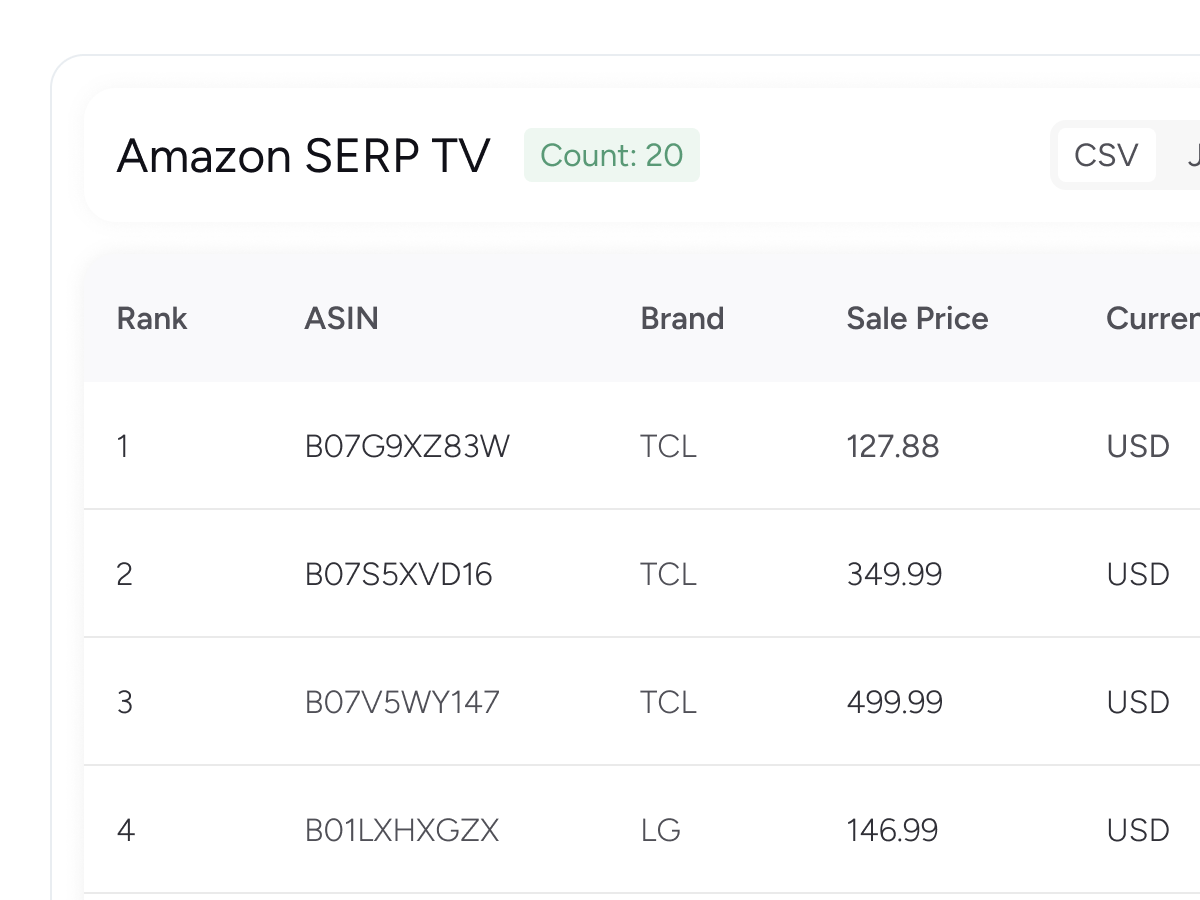The height and width of the screenshot is (900, 1200).
Task: Click sale price 127.88
Action: 892,446
